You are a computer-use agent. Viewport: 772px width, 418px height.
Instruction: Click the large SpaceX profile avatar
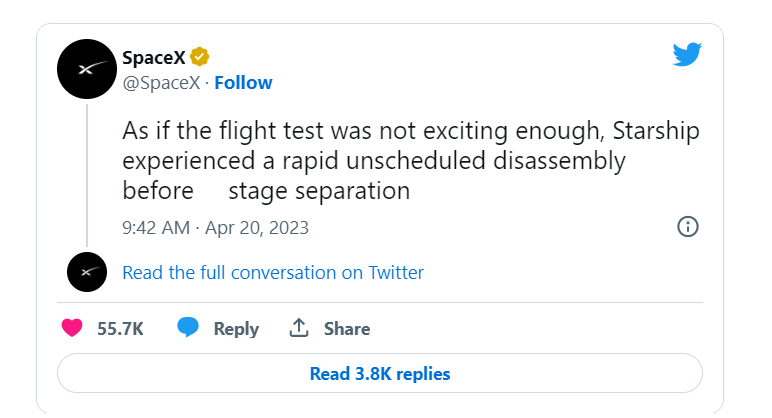coord(87,69)
